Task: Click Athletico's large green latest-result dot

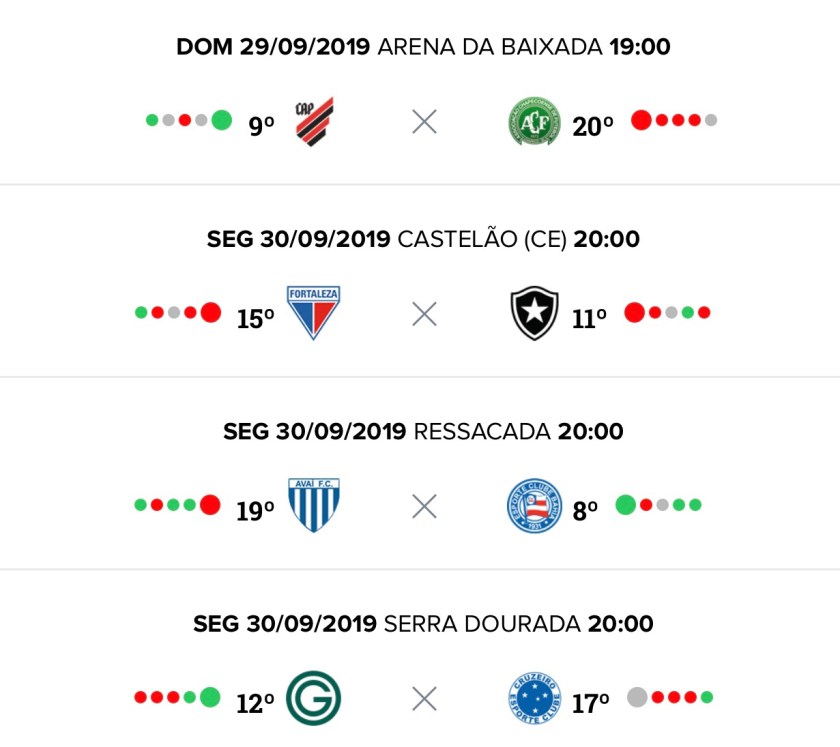Action: click(222, 120)
